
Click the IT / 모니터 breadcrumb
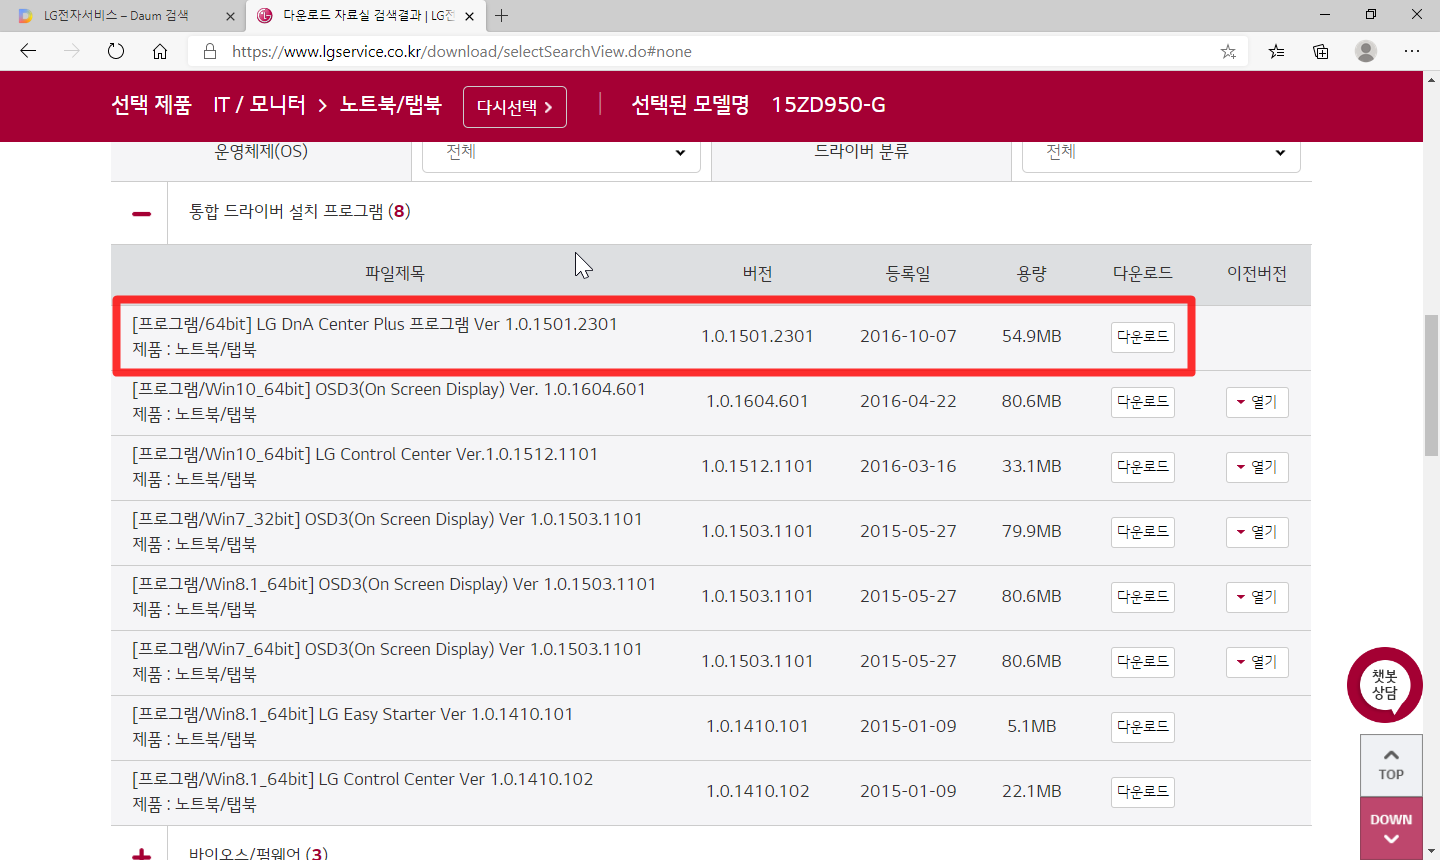(260, 105)
